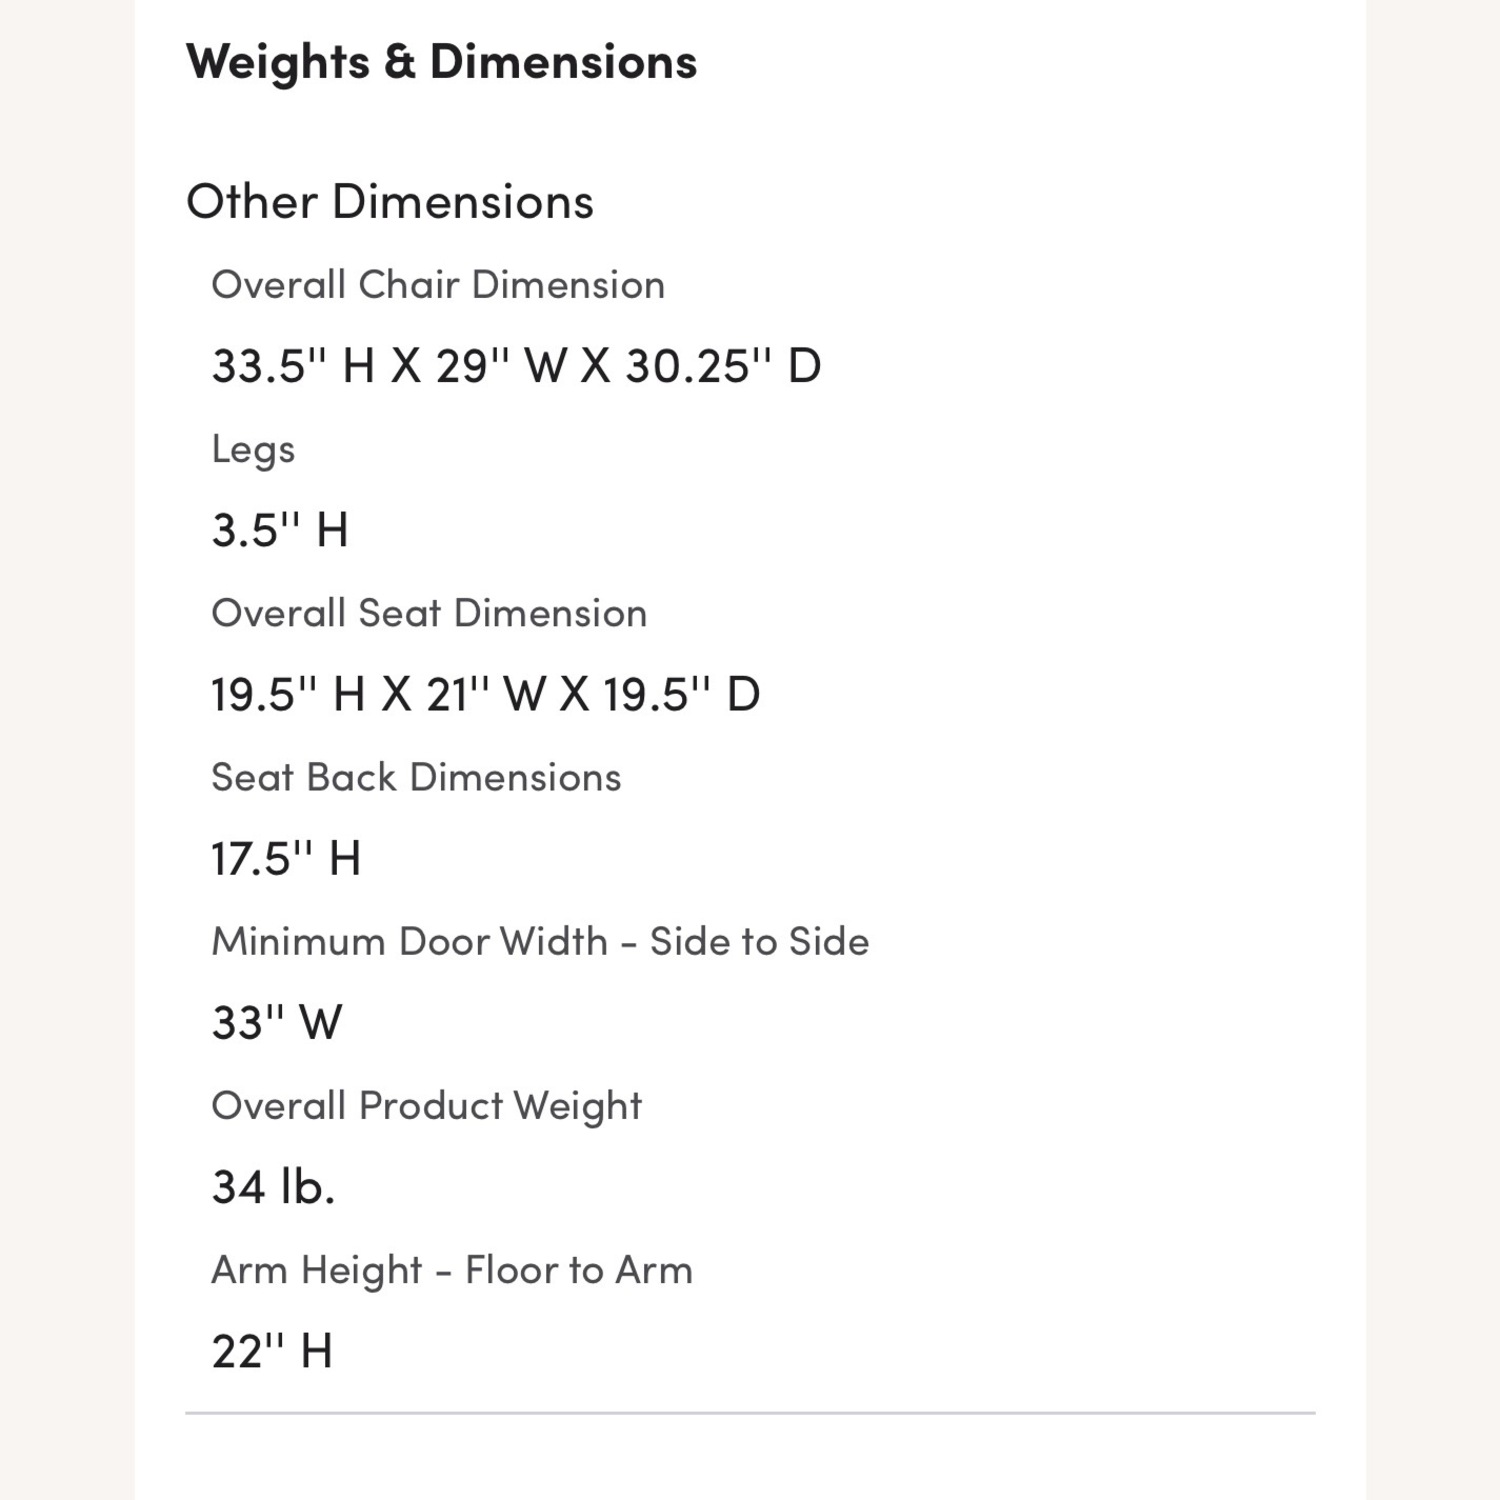The height and width of the screenshot is (1500, 1500).
Task: Click the gray divider line below the list
Action: tap(750, 1413)
